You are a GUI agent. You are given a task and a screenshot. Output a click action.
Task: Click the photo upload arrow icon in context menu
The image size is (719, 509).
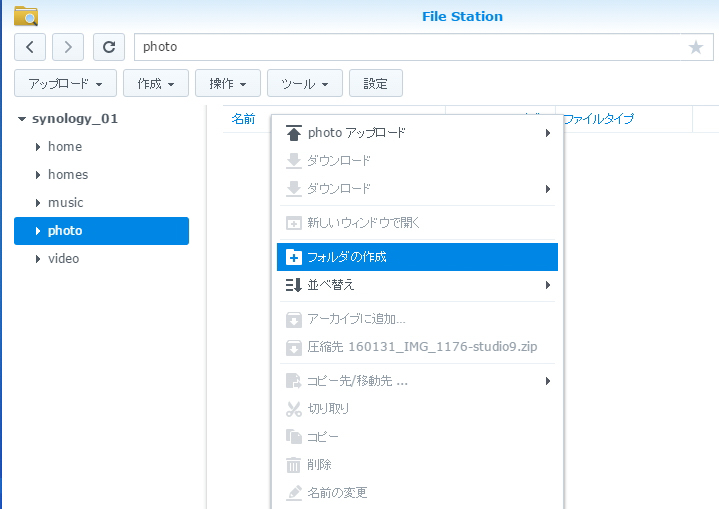(294, 133)
